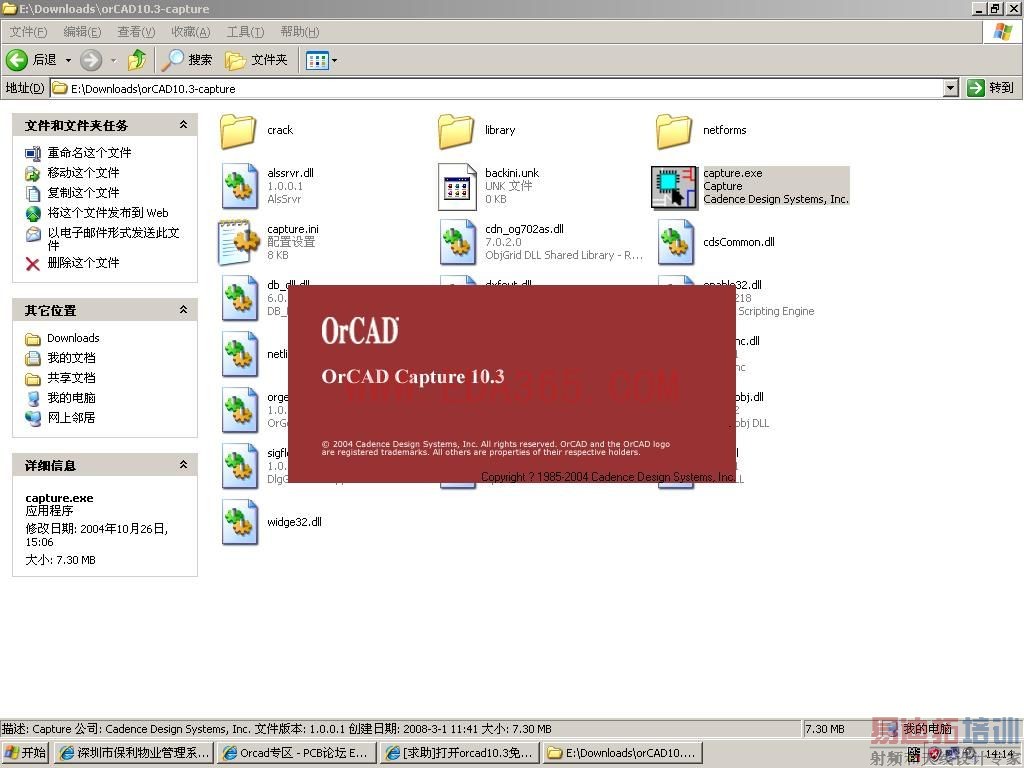
Task: Select the crack folder icon
Action: pos(238,131)
